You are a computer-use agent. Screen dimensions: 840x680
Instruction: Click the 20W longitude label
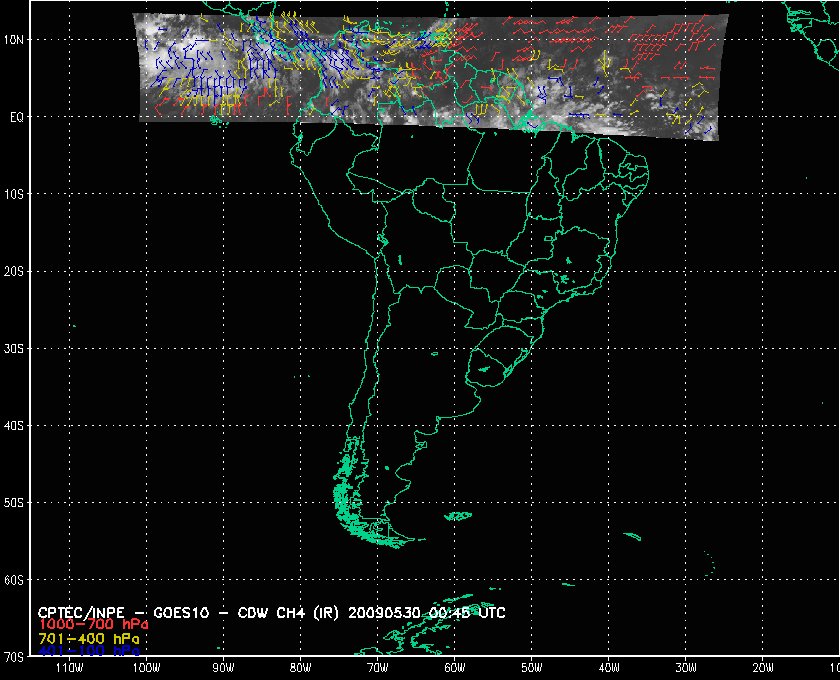[x=763, y=668]
